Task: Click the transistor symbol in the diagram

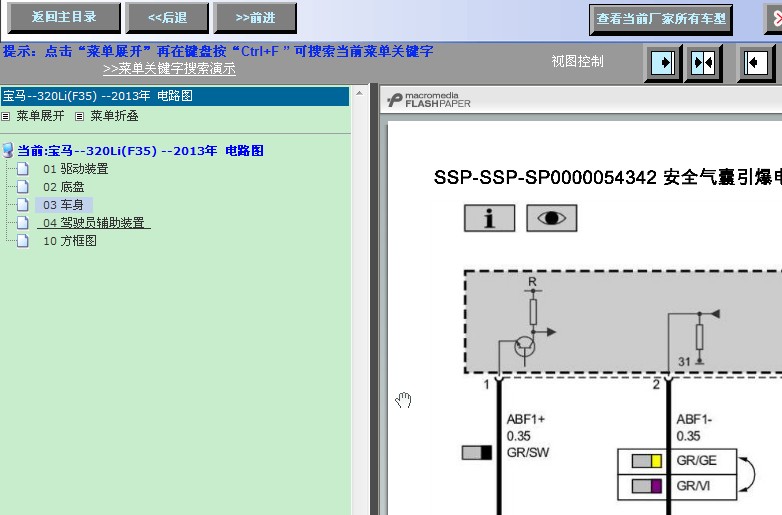Action: [524, 346]
